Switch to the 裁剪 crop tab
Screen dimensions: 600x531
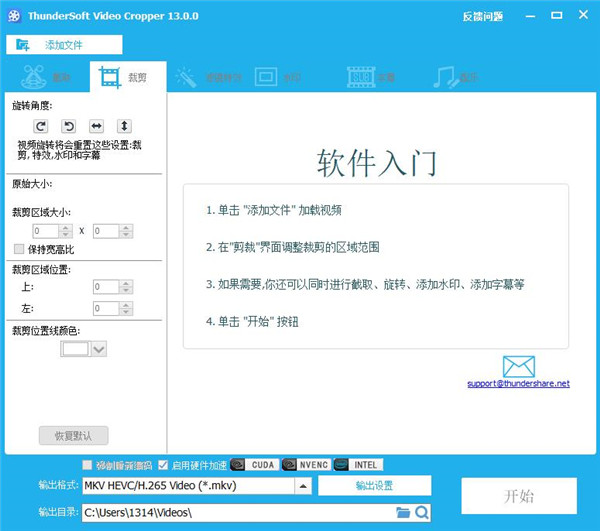pyautogui.click(x=126, y=77)
